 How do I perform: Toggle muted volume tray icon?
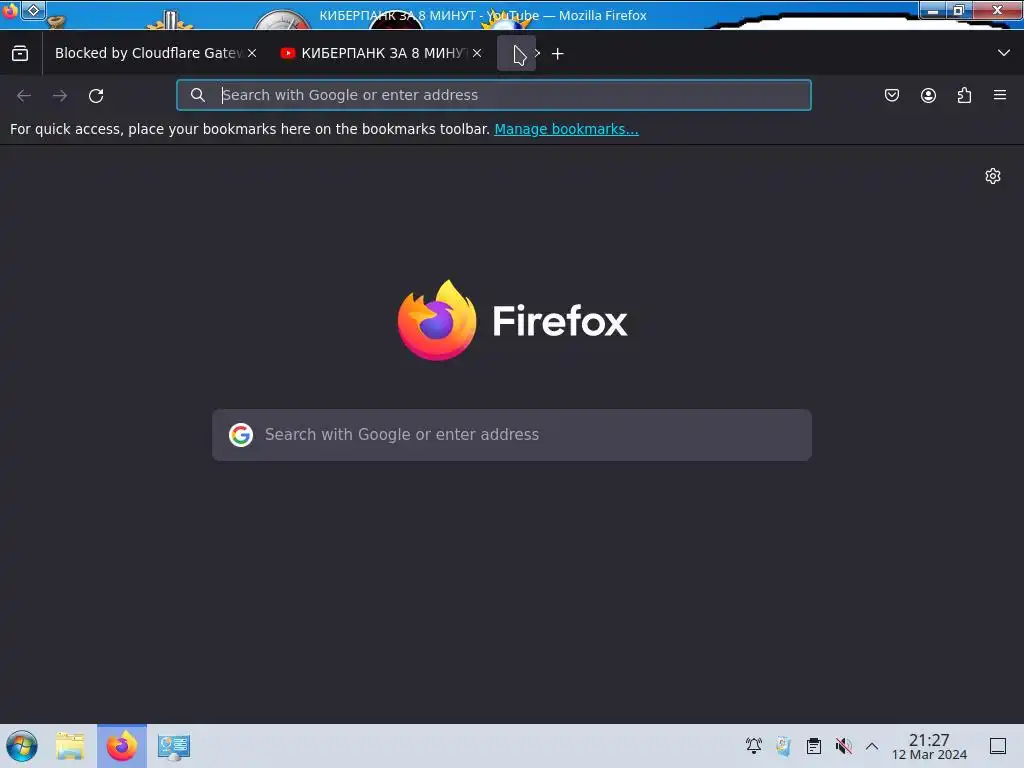(x=844, y=746)
